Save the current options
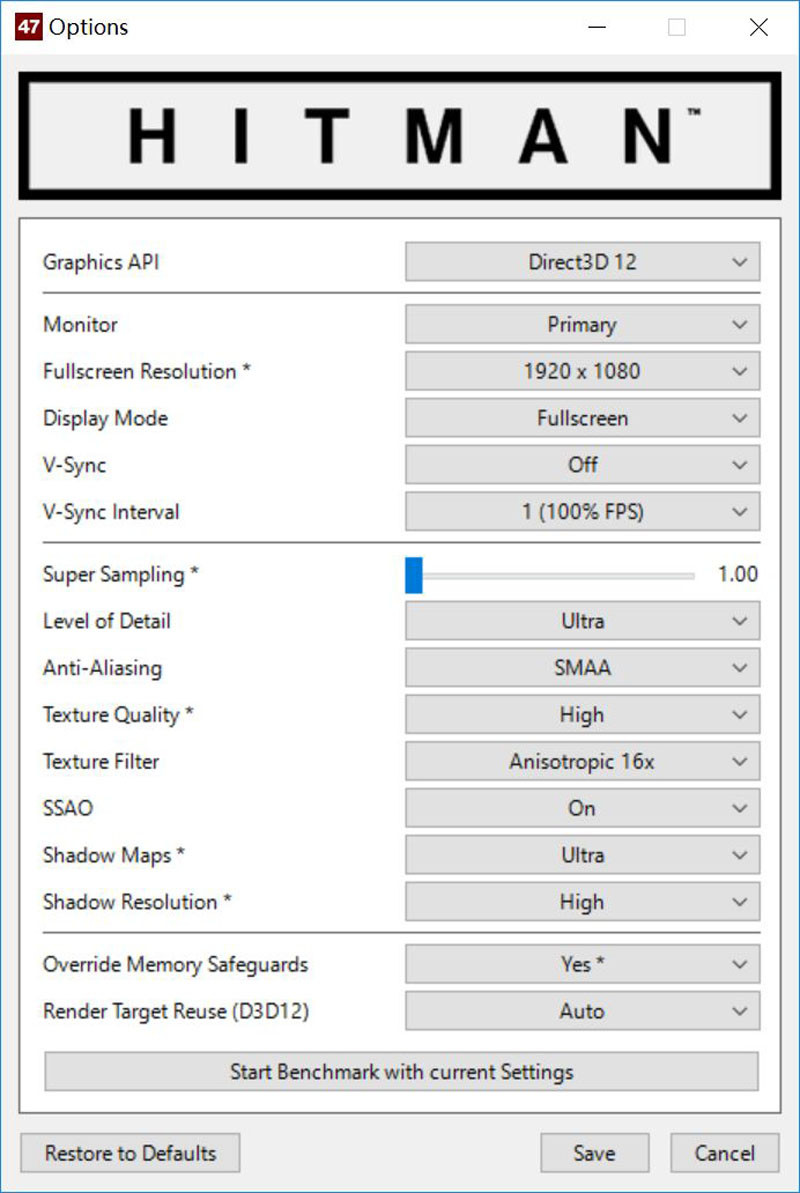 coord(594,1153)
